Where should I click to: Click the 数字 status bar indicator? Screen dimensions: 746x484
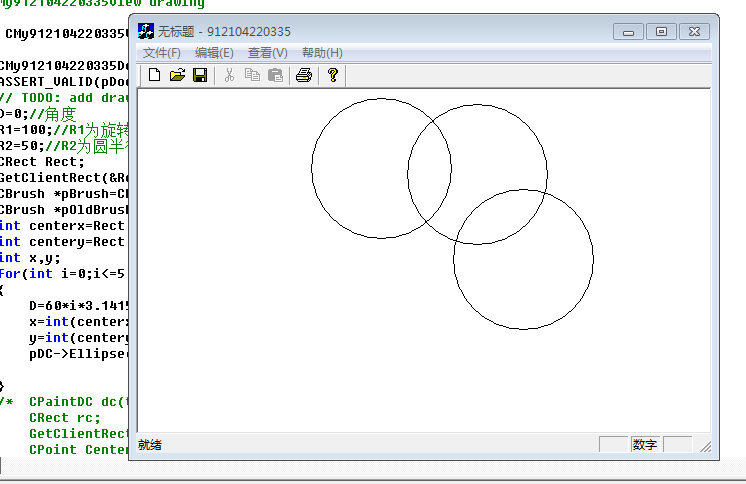pos(645,444)
